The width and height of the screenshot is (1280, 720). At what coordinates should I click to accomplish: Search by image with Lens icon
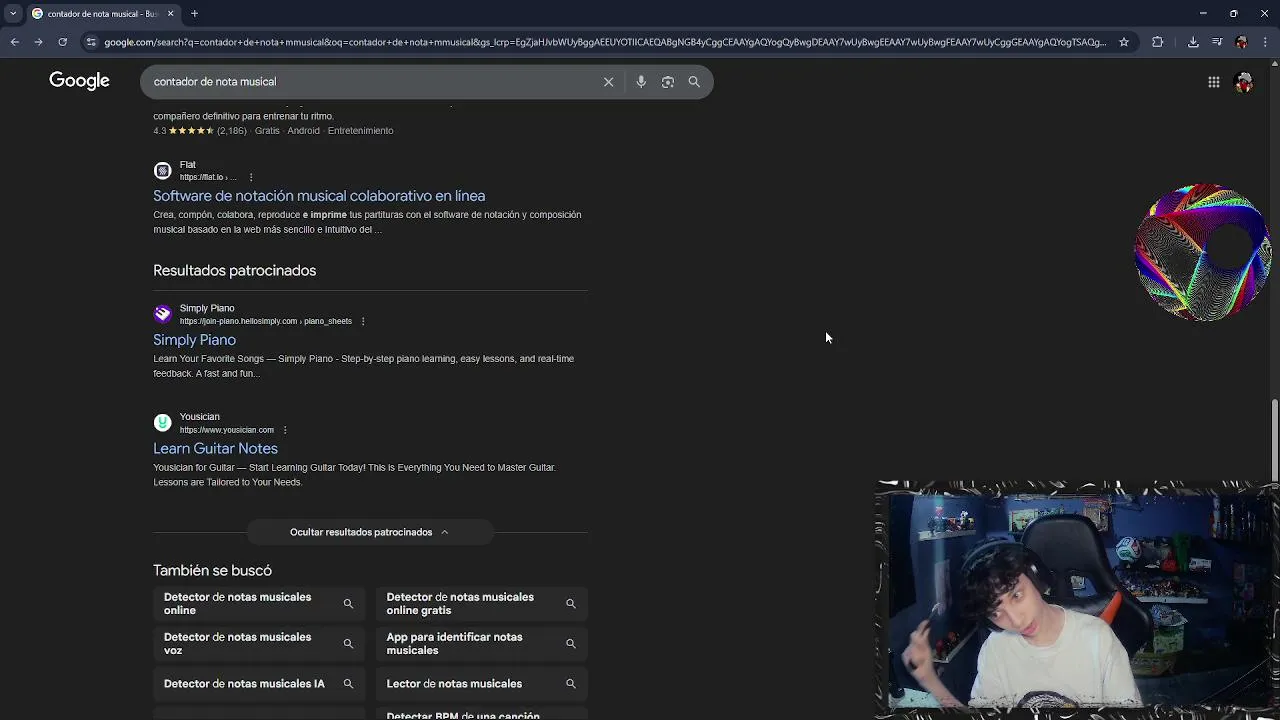668,82
